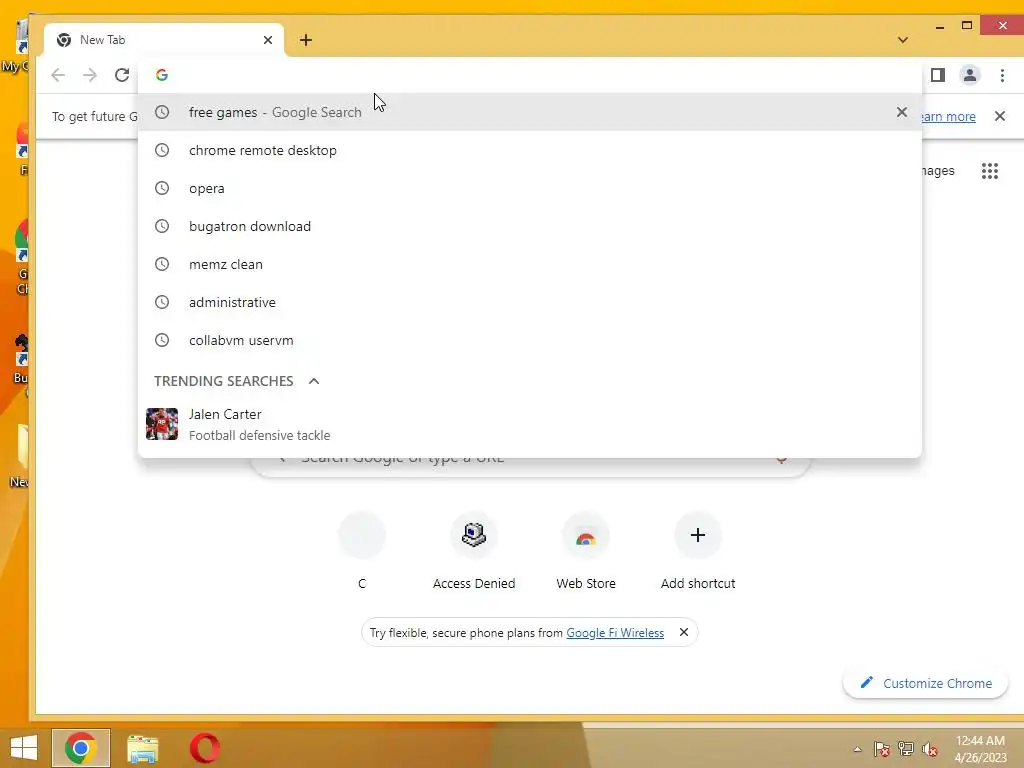Image resolution: width=1024 pixels, height=768 pixels.
Task: Open the C shortcut tile
Action: tap(362, 552)
